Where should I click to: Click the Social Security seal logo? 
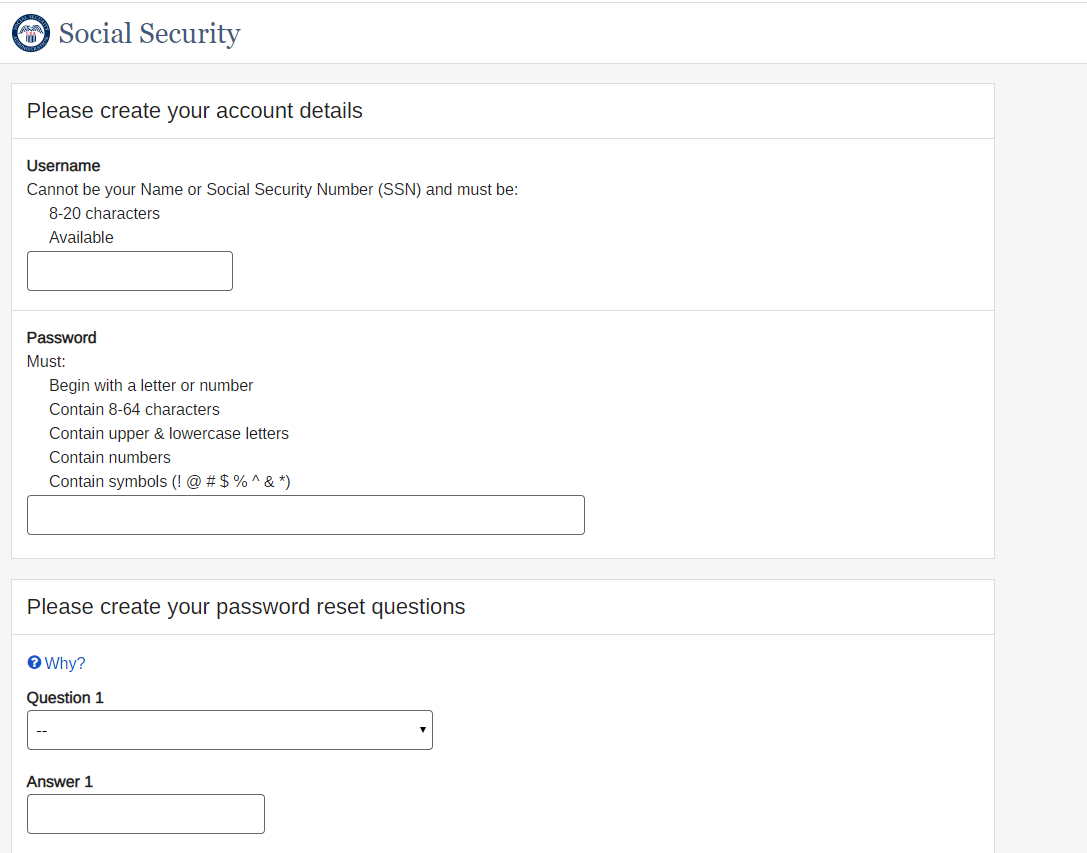pos(31,33)
